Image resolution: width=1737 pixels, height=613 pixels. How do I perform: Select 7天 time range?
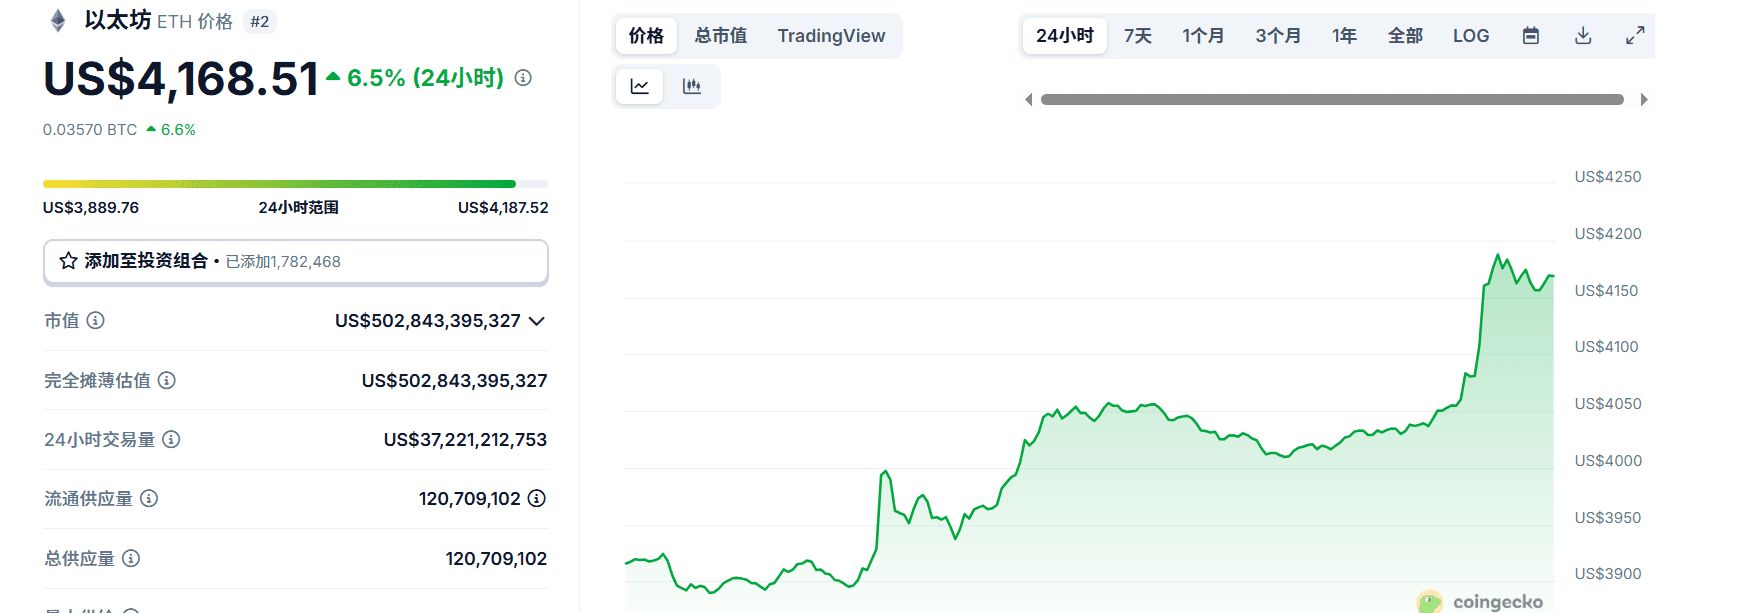(1138, 36)
